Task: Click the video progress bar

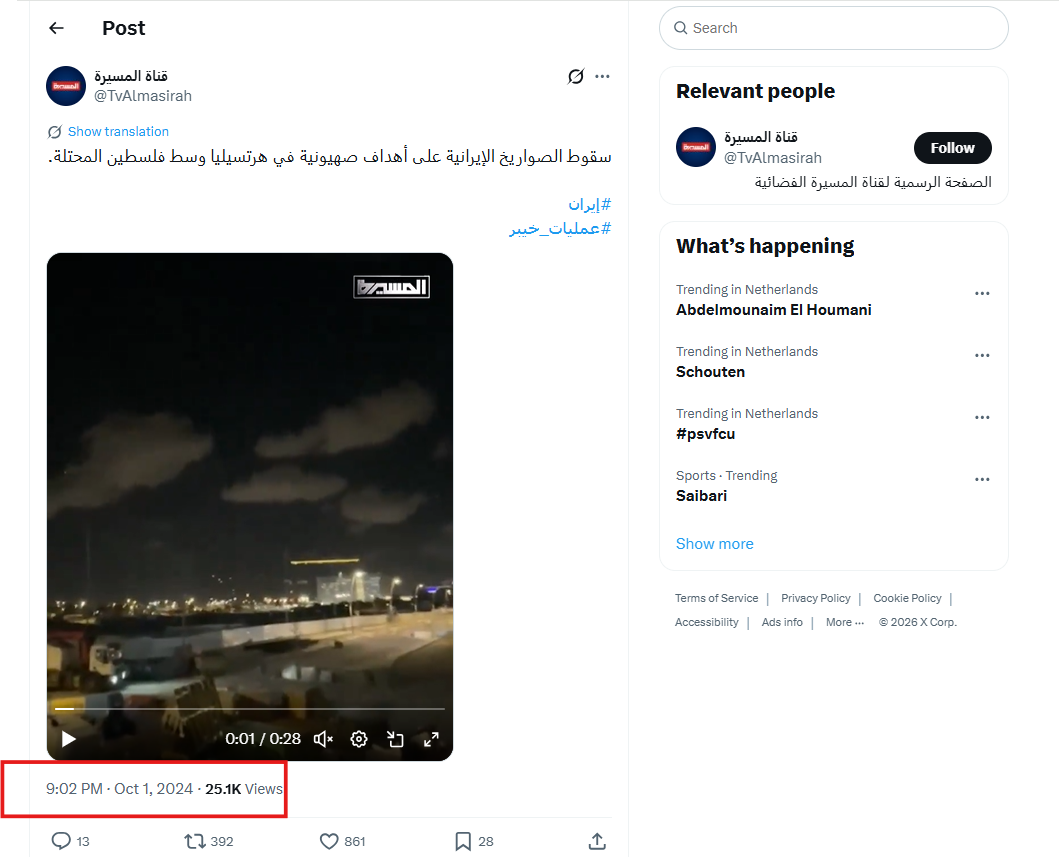Action: (250, 708)
